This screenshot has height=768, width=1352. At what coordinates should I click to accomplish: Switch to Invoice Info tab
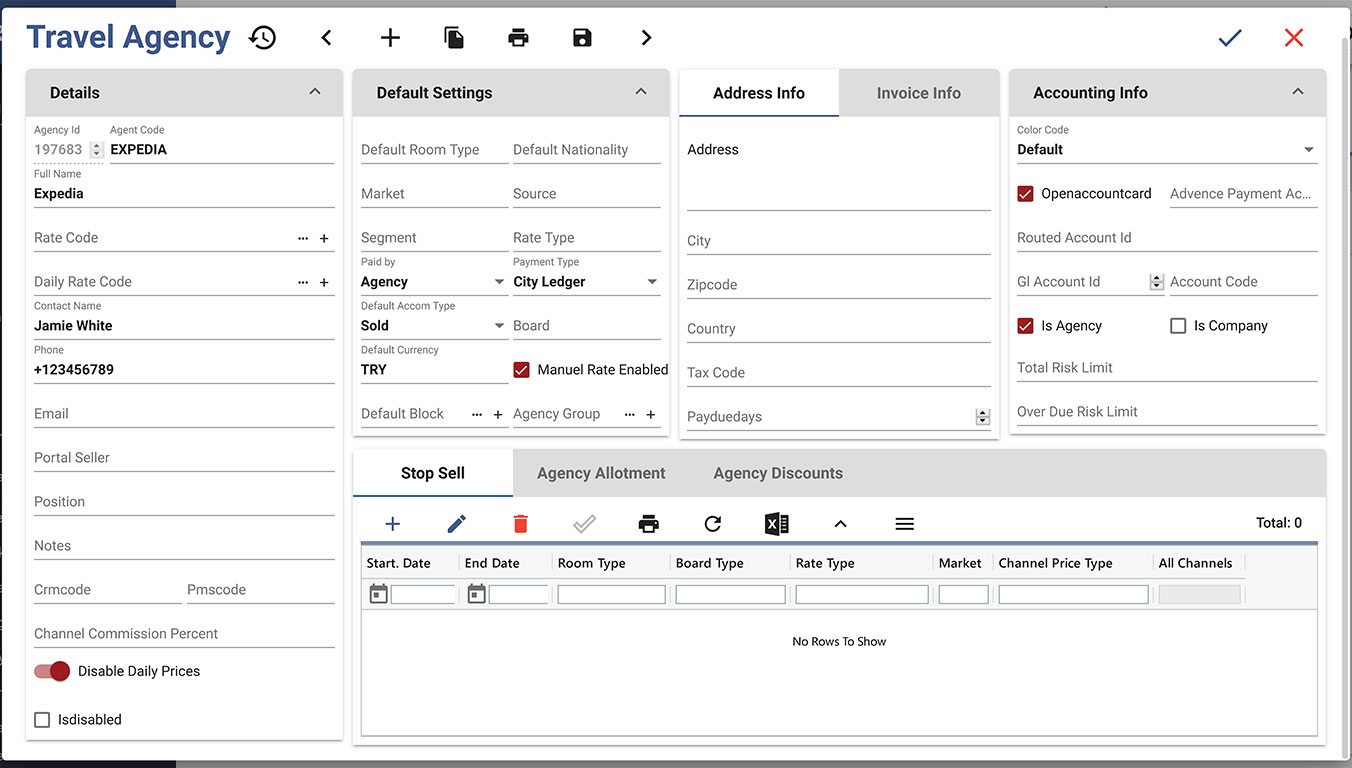click(919, 93)
